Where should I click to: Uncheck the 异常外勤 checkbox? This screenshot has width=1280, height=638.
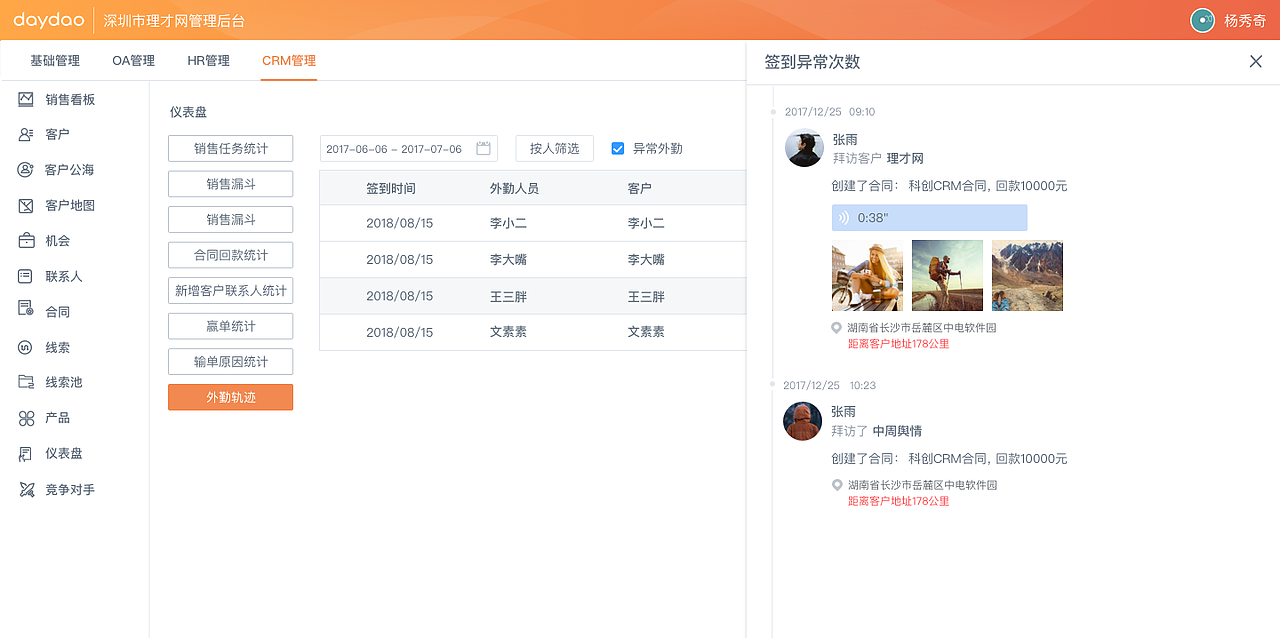pyautogui.click(x=617, y=148)
